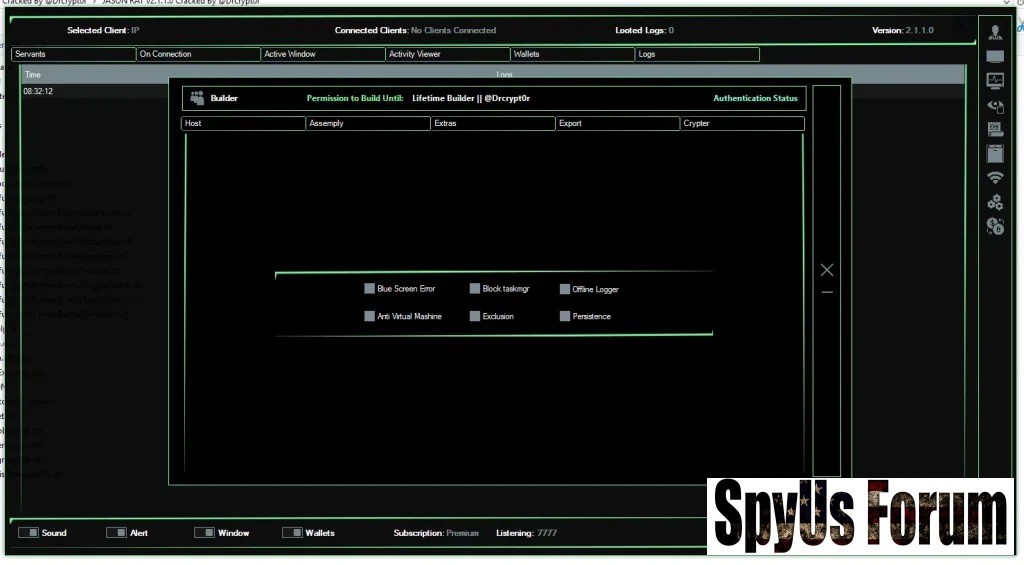Screen dimensions: 1024x565
Task: Click the window panel icon above Wi-Fi icon
Action: click(995, 153)
